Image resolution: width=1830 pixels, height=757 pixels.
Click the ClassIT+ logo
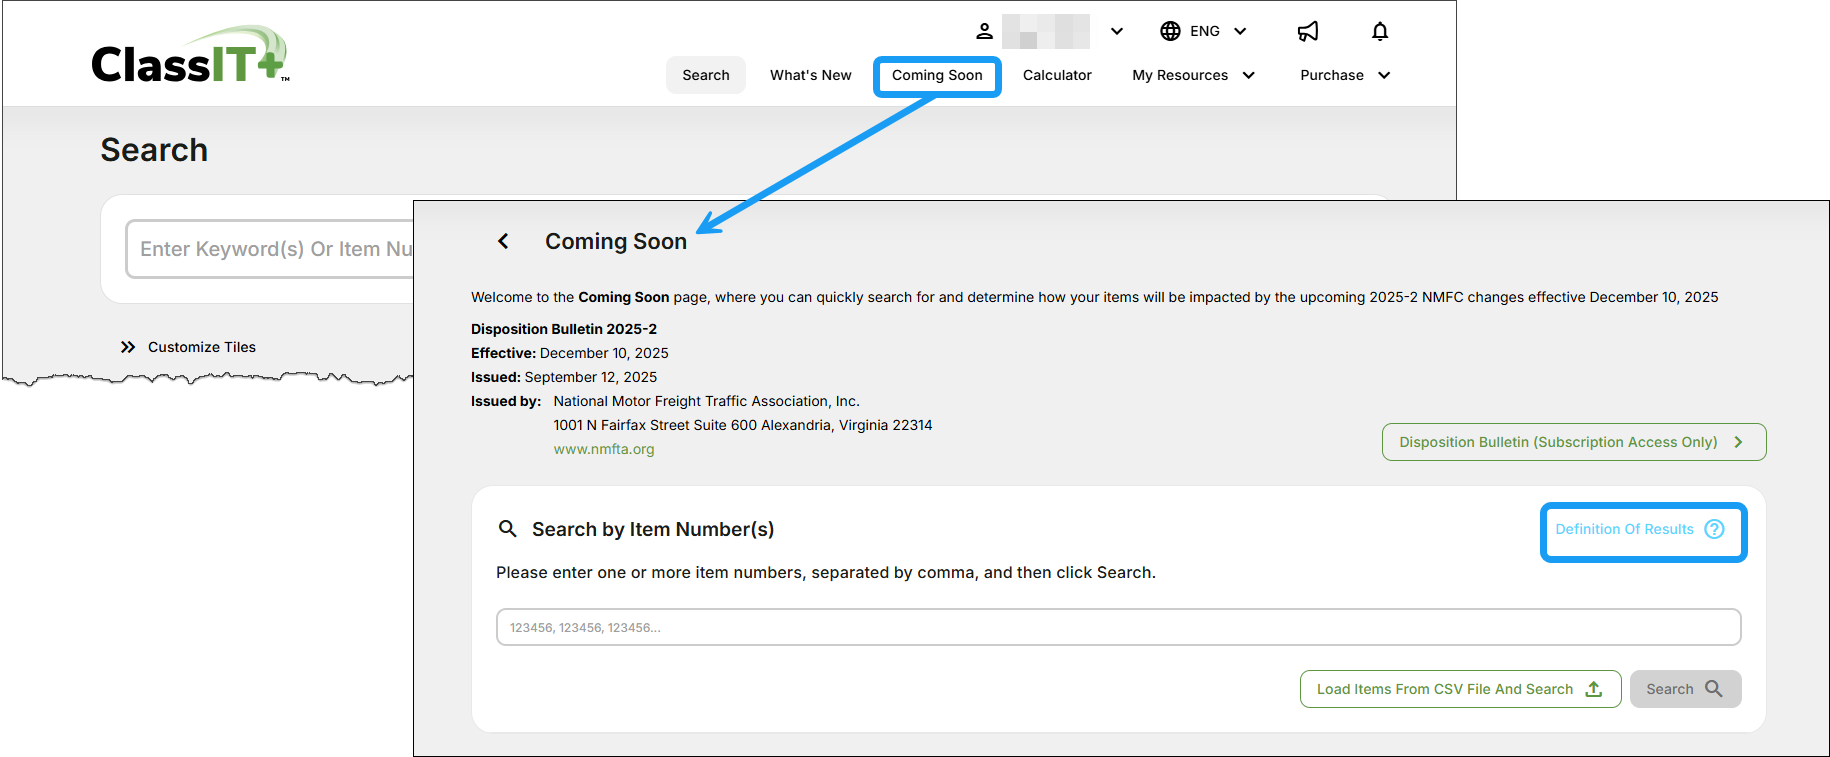tap(189, 56)
